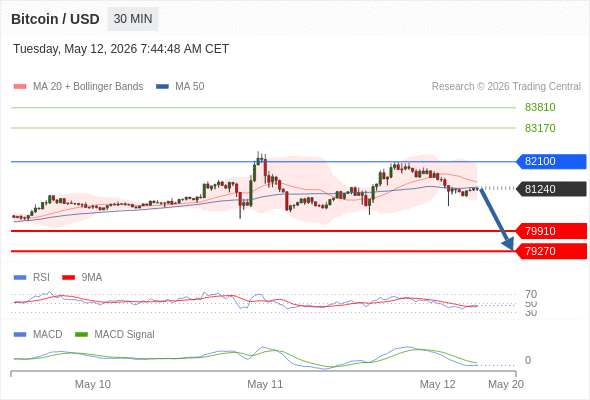Click the blue MACD legend marker
The width and height of the screenshot is (590, 400).
click(x=20, y=335)
